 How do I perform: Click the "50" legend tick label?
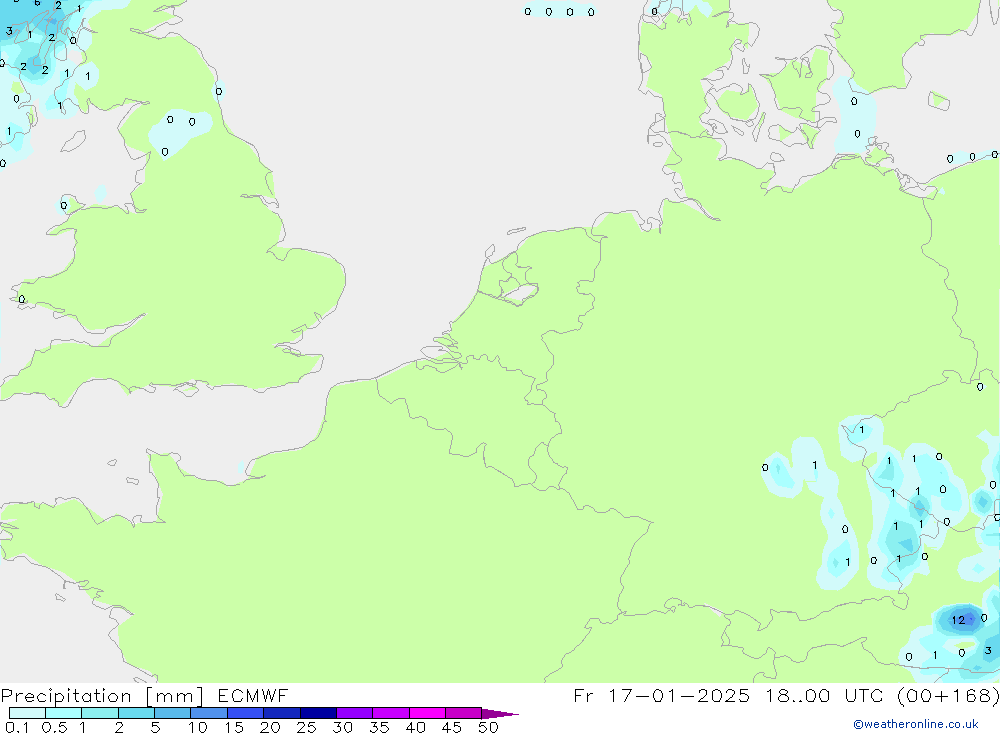click(487, 727)
